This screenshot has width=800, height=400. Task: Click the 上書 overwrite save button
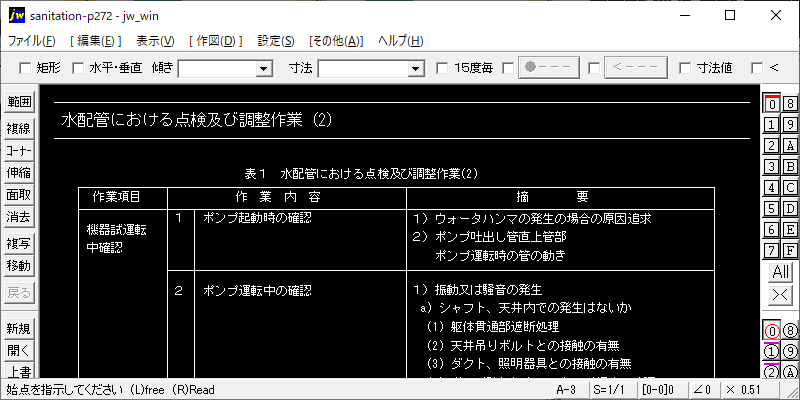[x=18, y=371]
